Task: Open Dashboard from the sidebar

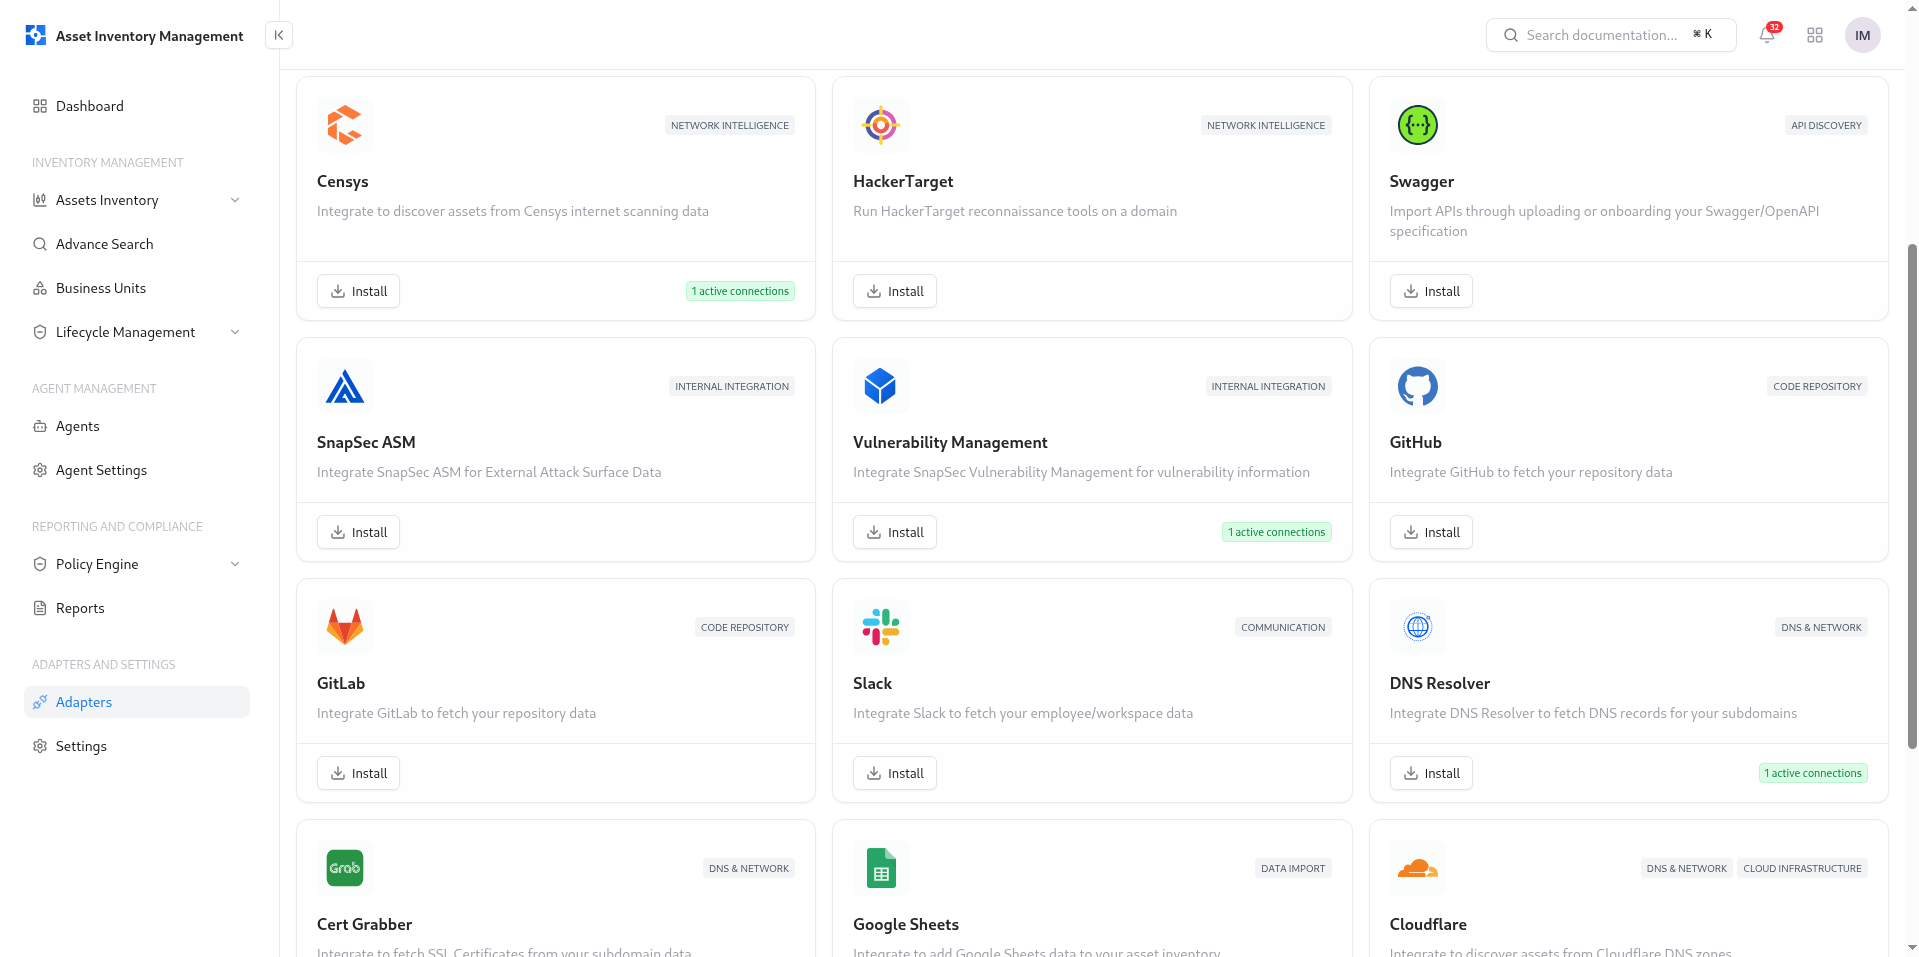Action: [90, 106]
